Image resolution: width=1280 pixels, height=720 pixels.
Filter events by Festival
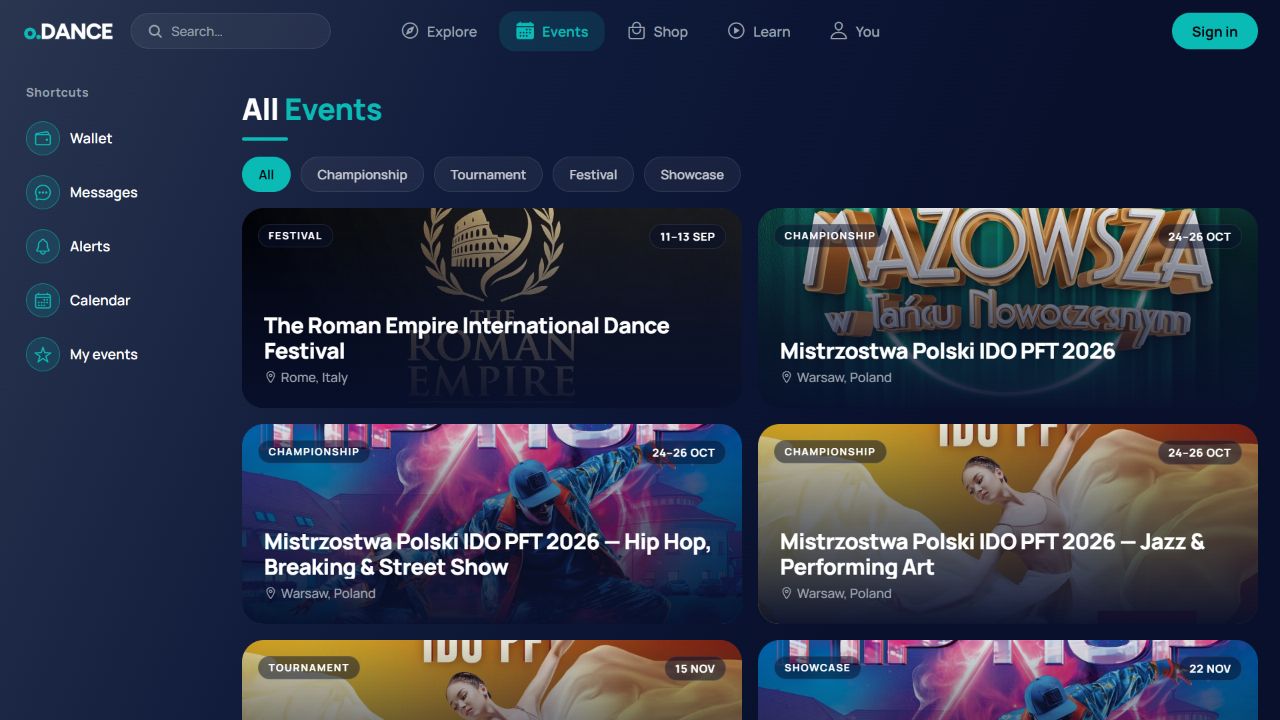593,174
